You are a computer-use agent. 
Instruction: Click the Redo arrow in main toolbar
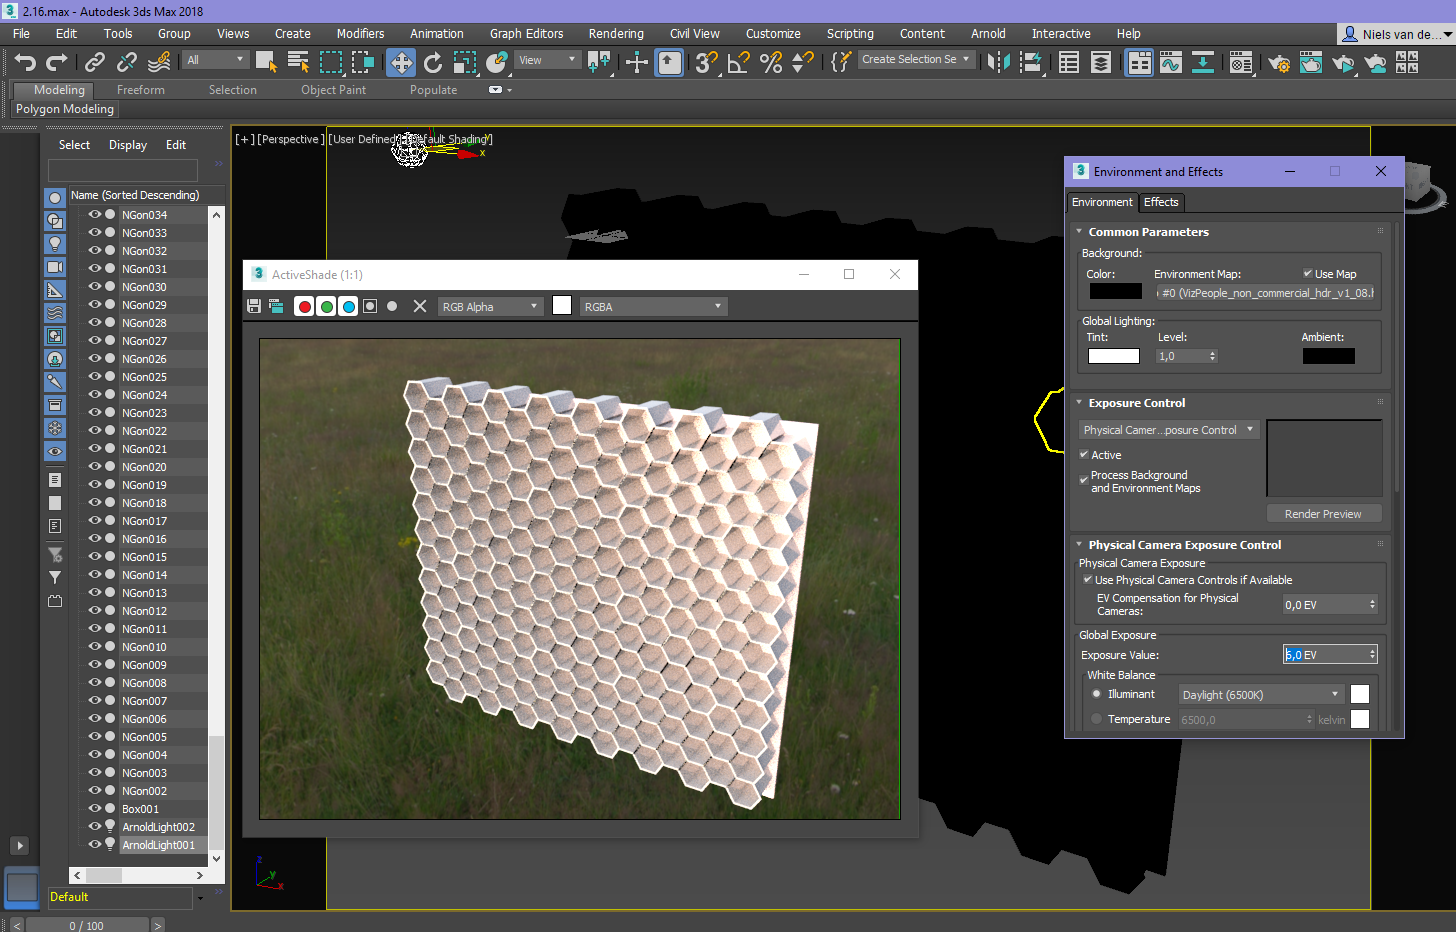57,62
